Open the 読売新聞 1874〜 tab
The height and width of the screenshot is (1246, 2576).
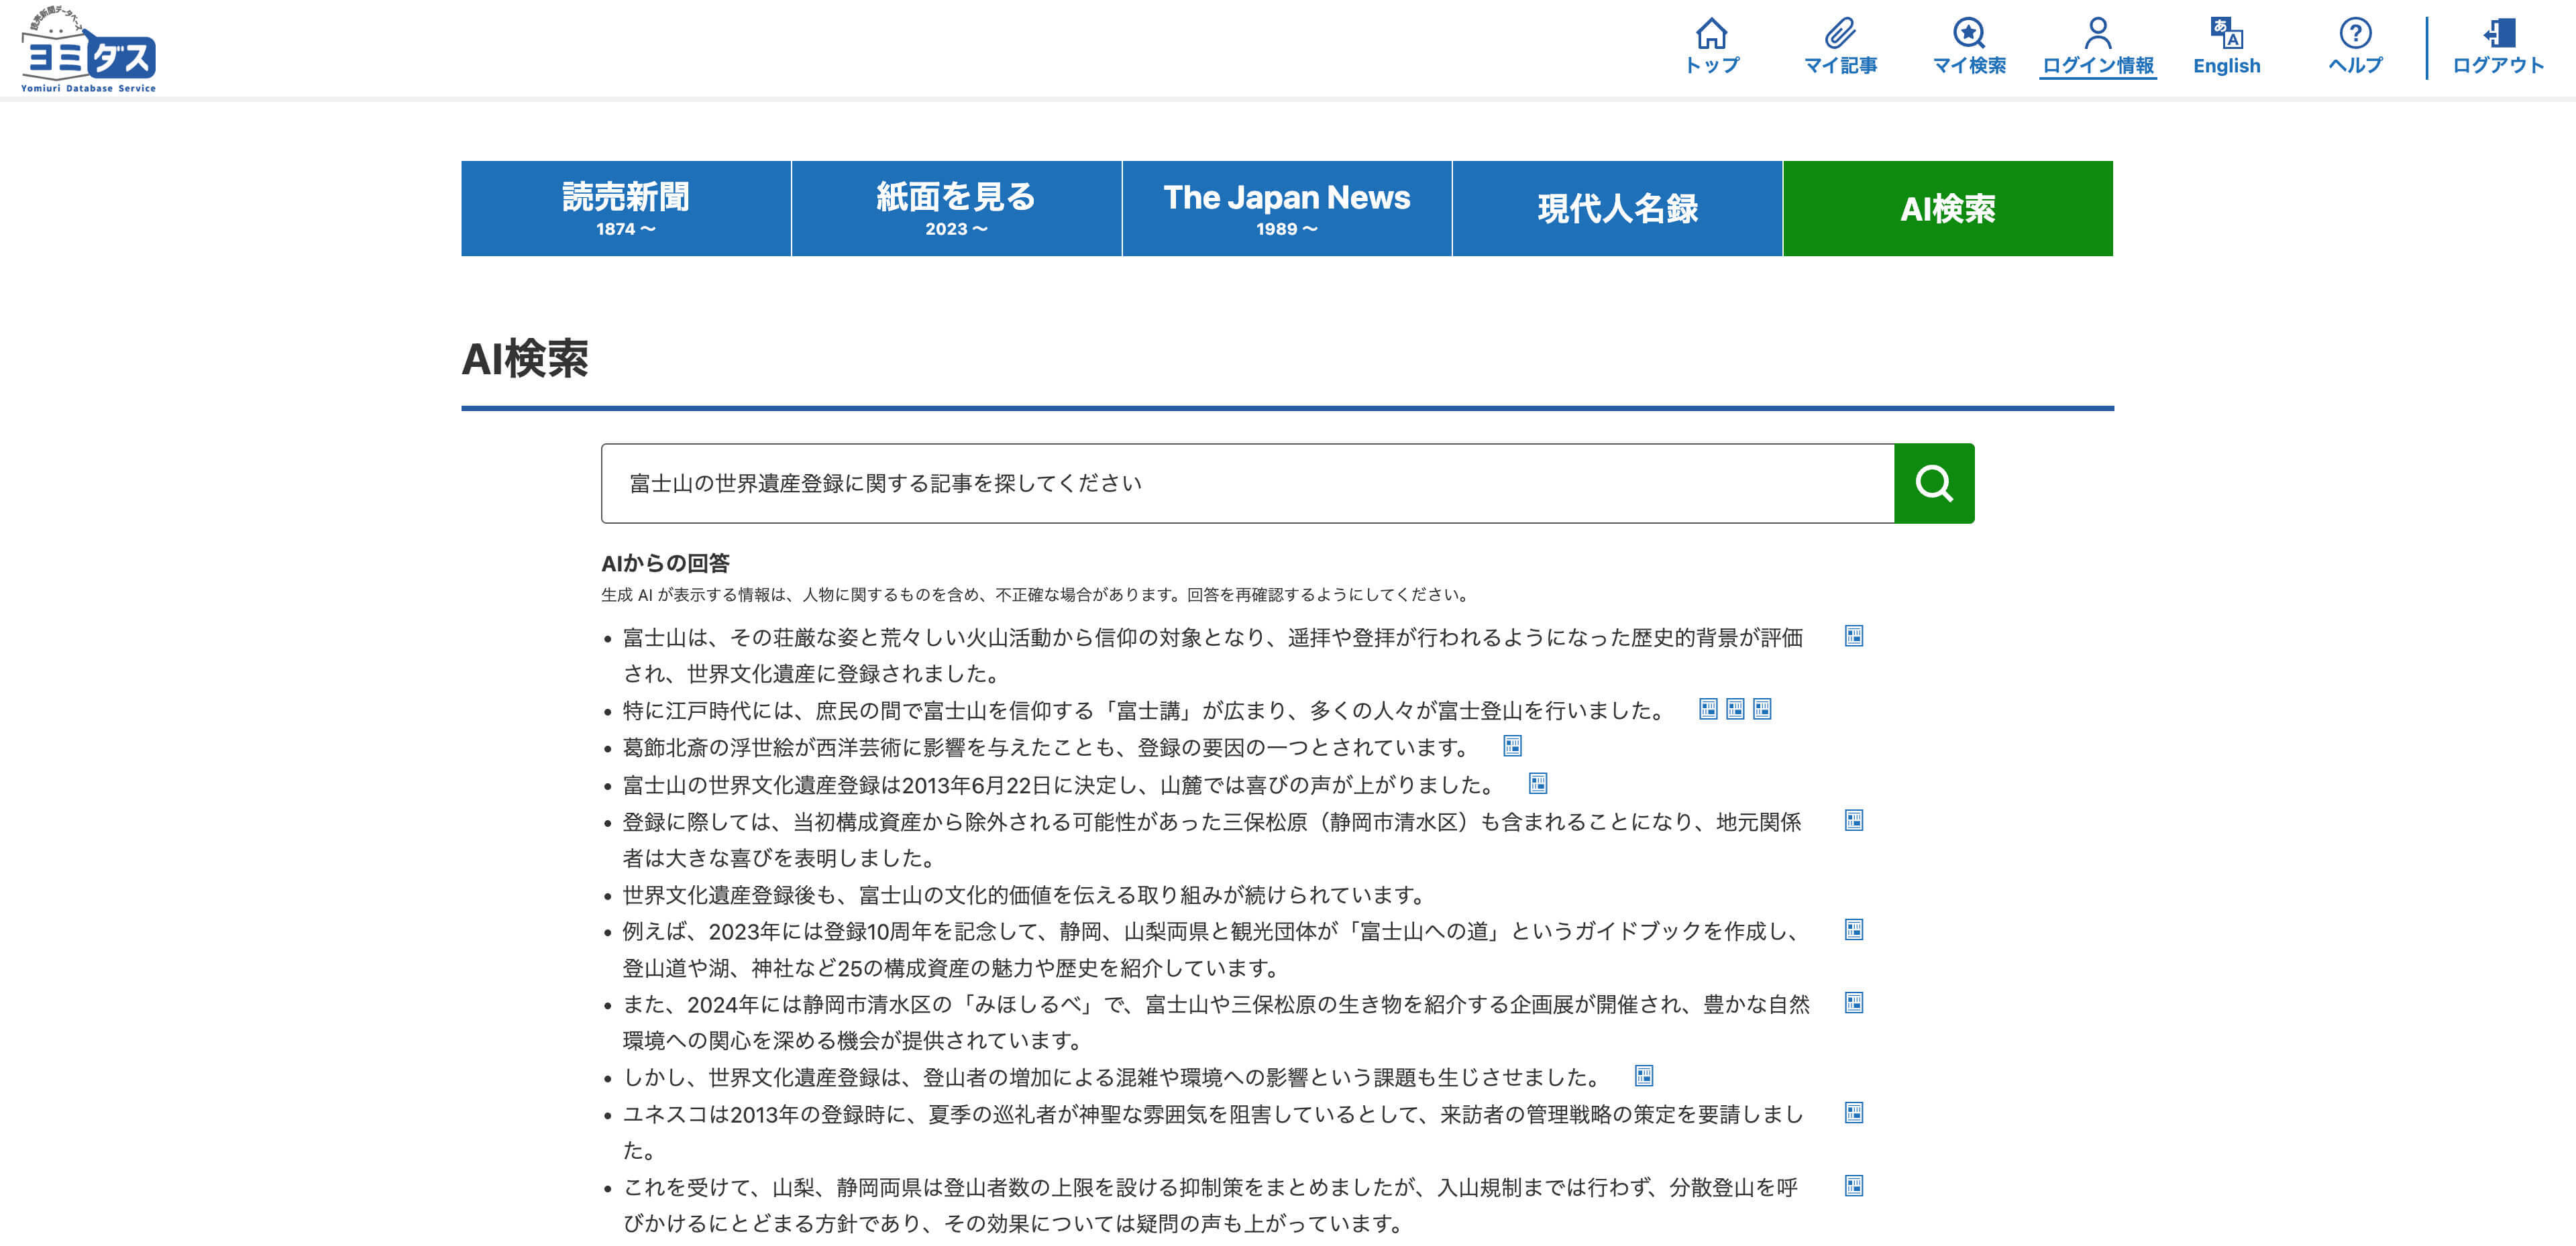point(626,208)
